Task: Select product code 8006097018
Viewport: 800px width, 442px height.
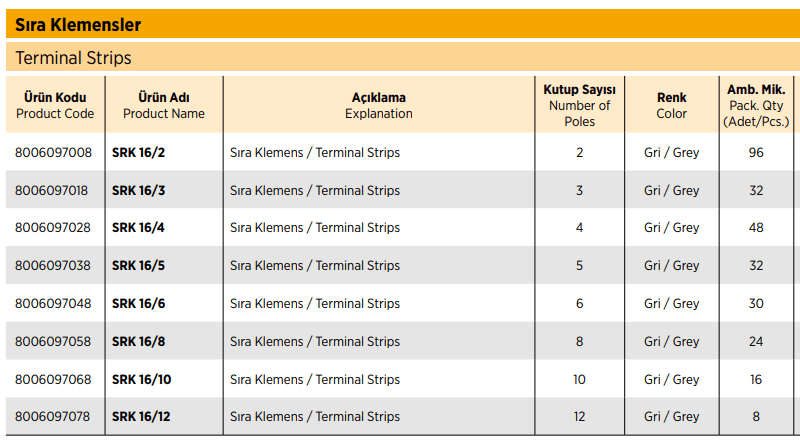Action: pyautogui.click(x=53, y=190)
